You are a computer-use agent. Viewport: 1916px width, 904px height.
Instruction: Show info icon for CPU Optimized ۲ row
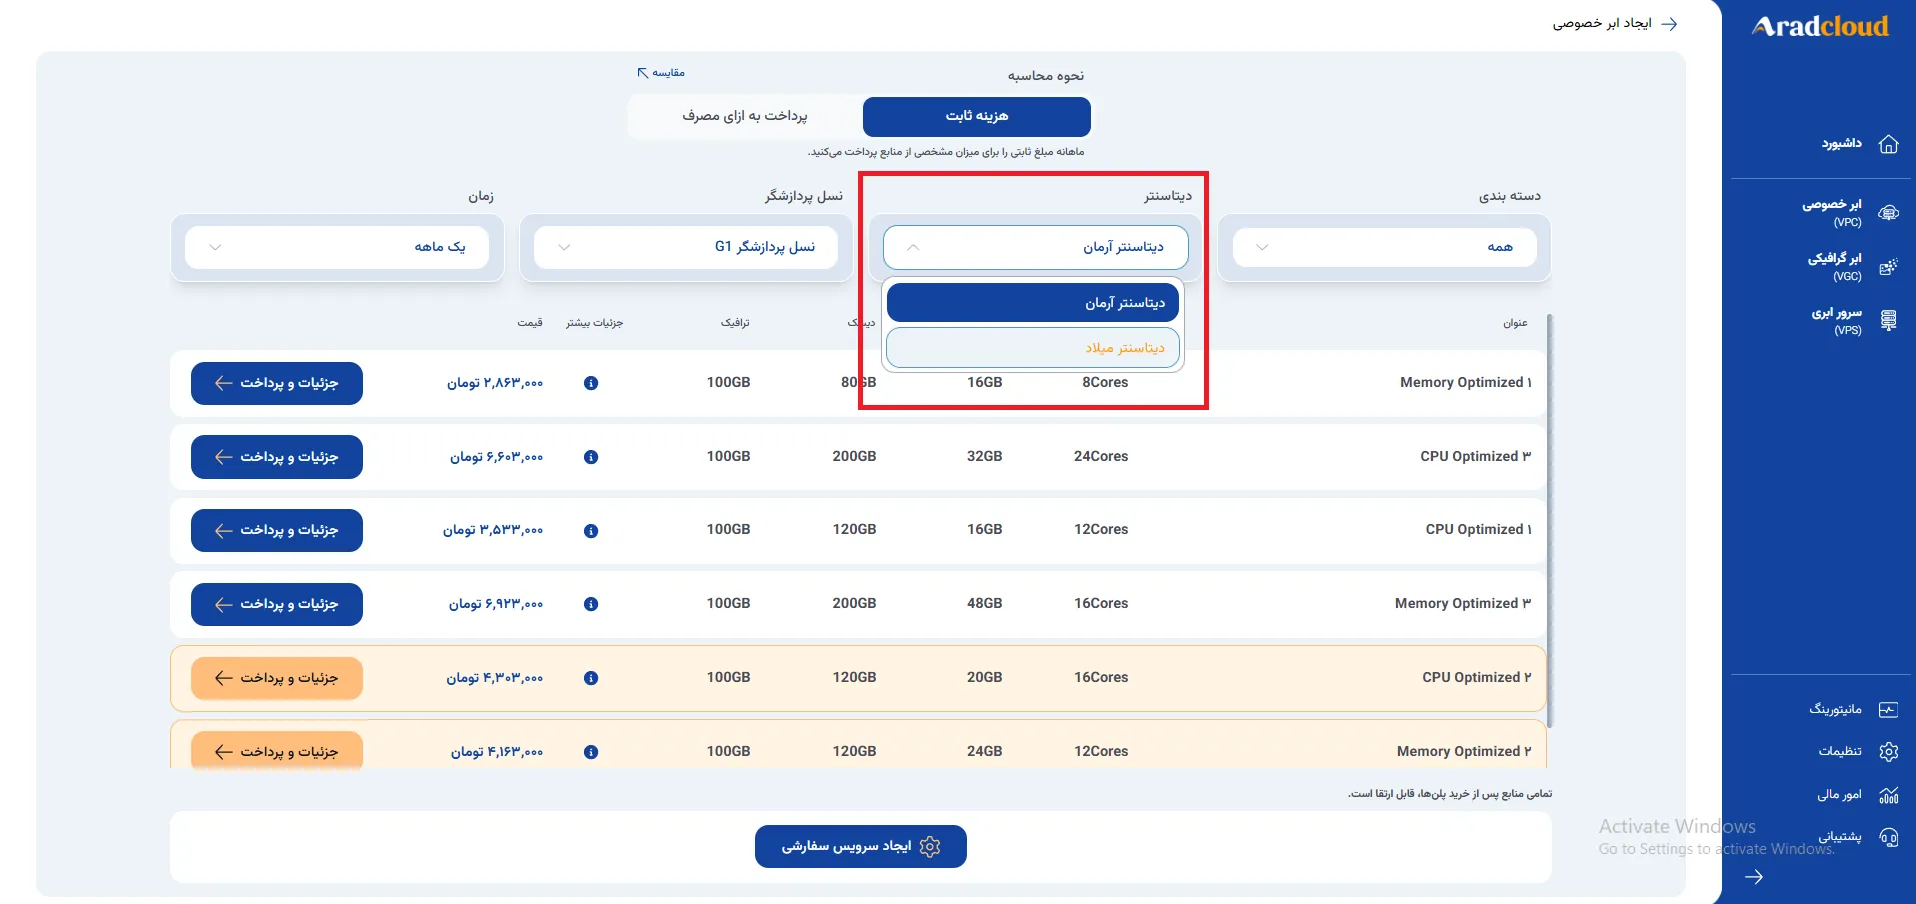[x=591, y=678]
